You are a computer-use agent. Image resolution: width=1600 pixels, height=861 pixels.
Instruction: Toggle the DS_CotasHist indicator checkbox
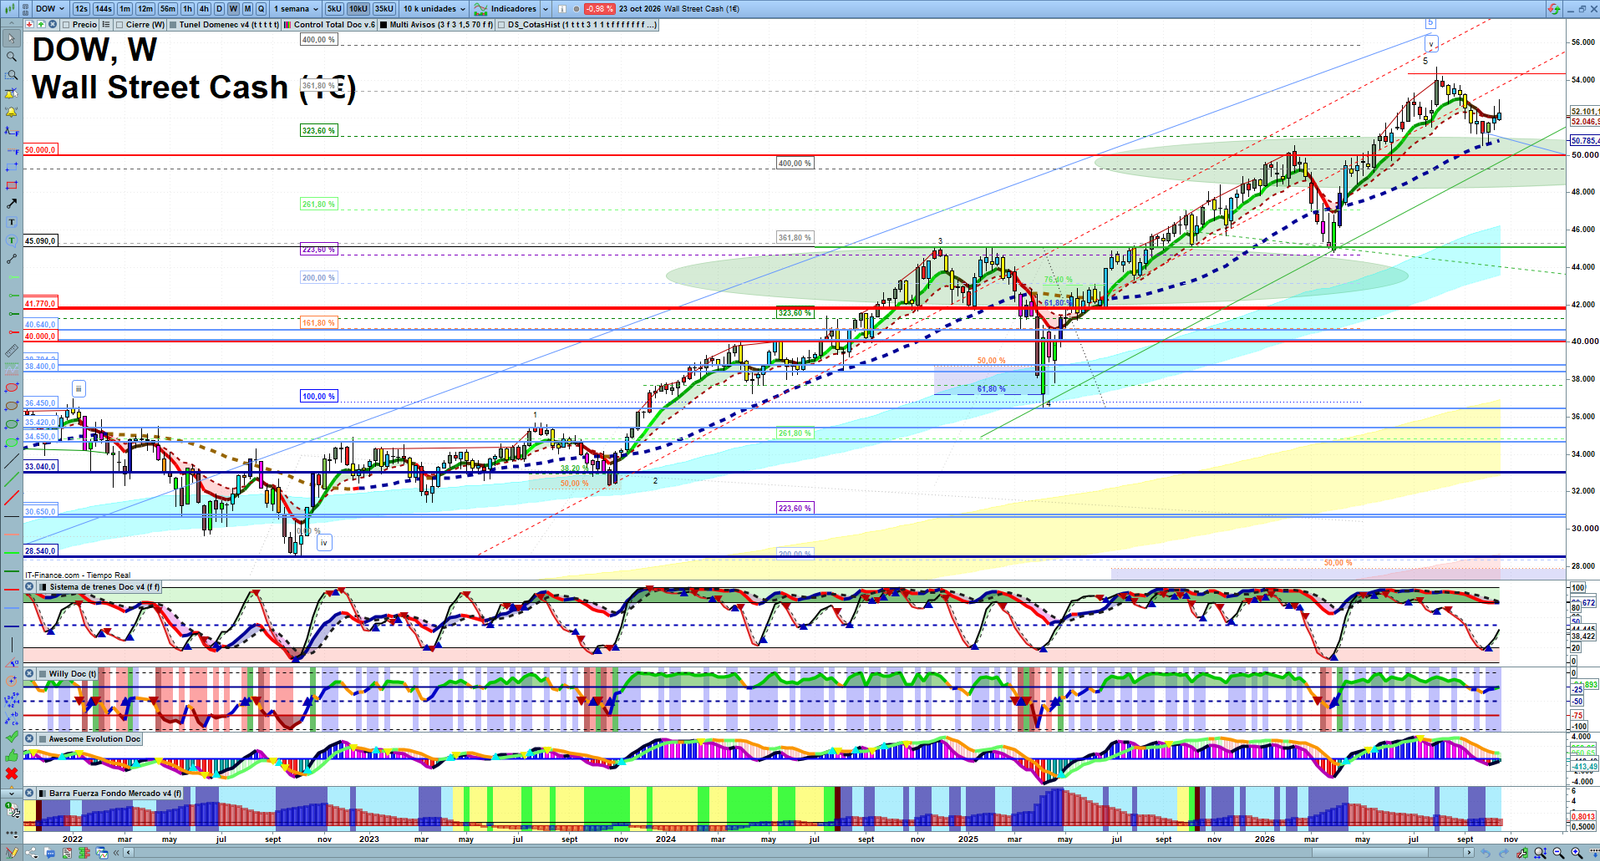[502, 24]
